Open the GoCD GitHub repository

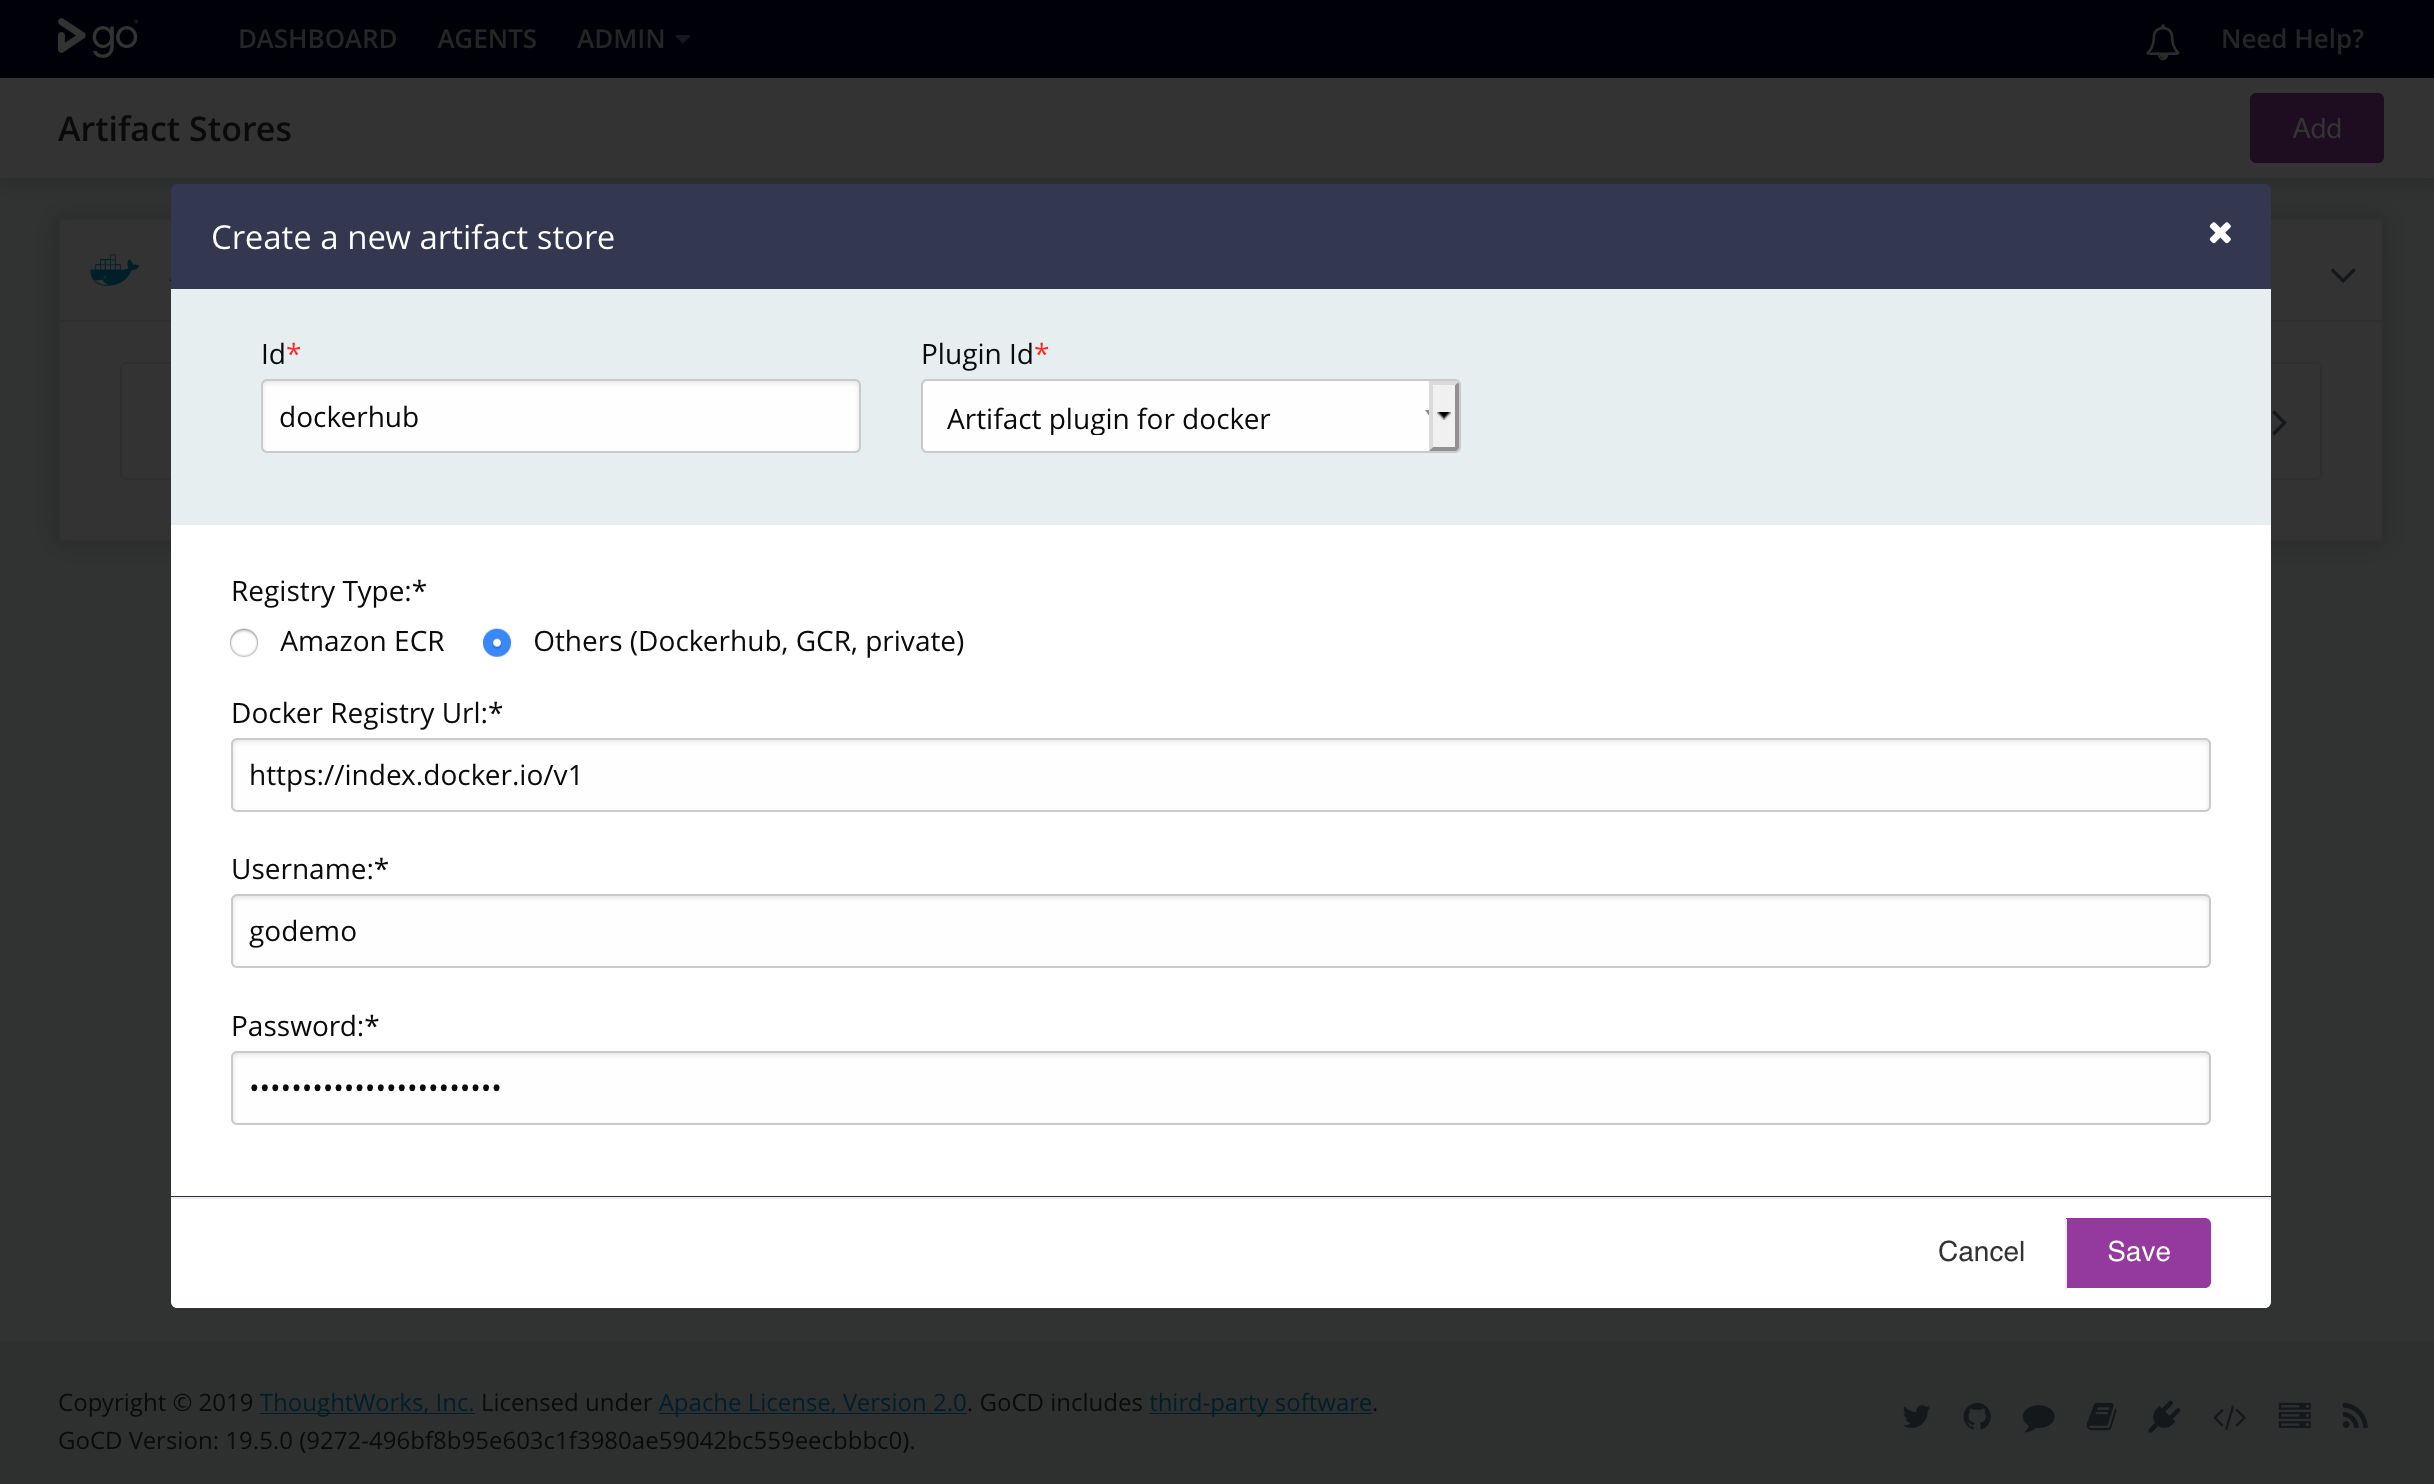pos(1977,1417)
